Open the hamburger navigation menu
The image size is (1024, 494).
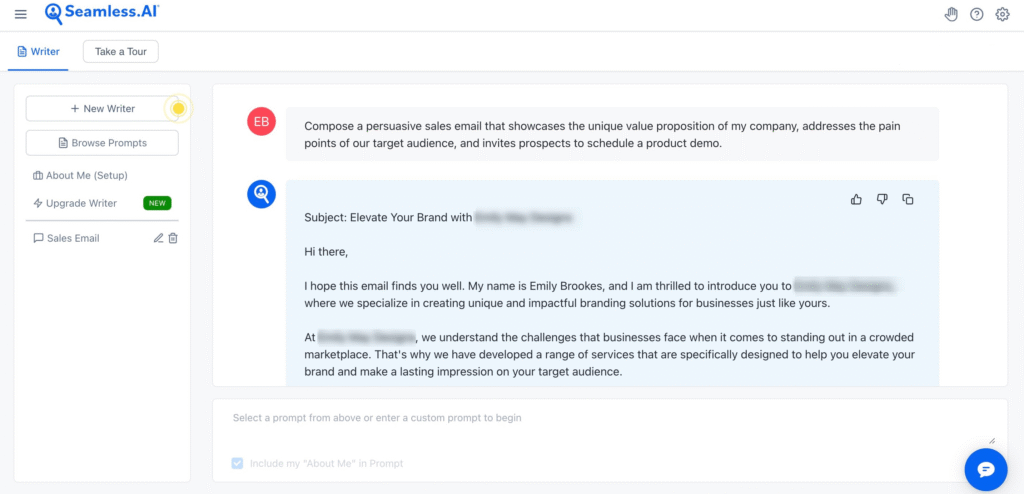tap(21, 14)
